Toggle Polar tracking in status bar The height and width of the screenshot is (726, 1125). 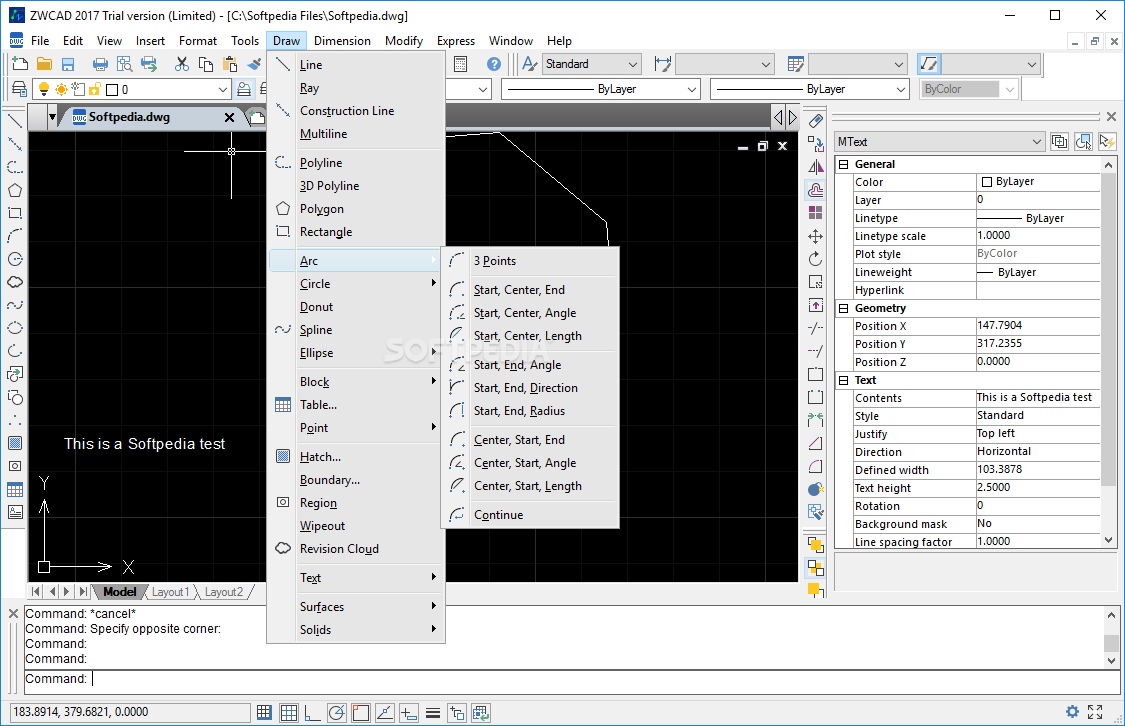tap(336, 712)
